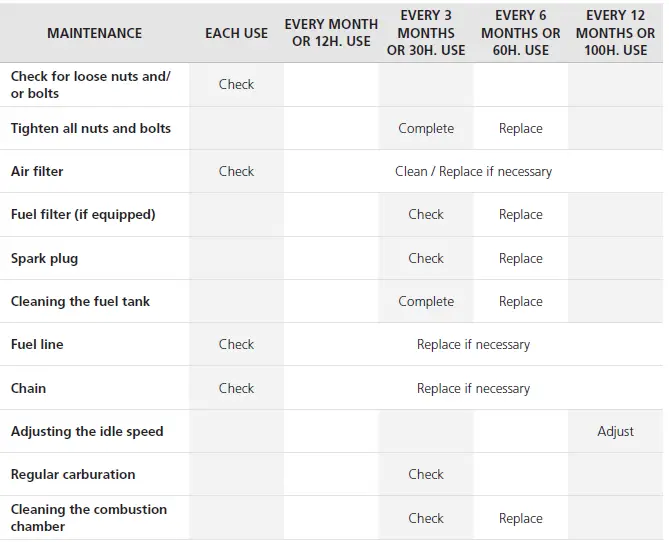The height and width of the screenshot is (542, 669).
Task: Select the "Fuel filter (if equipped)" label
Action: click(83, 214)
